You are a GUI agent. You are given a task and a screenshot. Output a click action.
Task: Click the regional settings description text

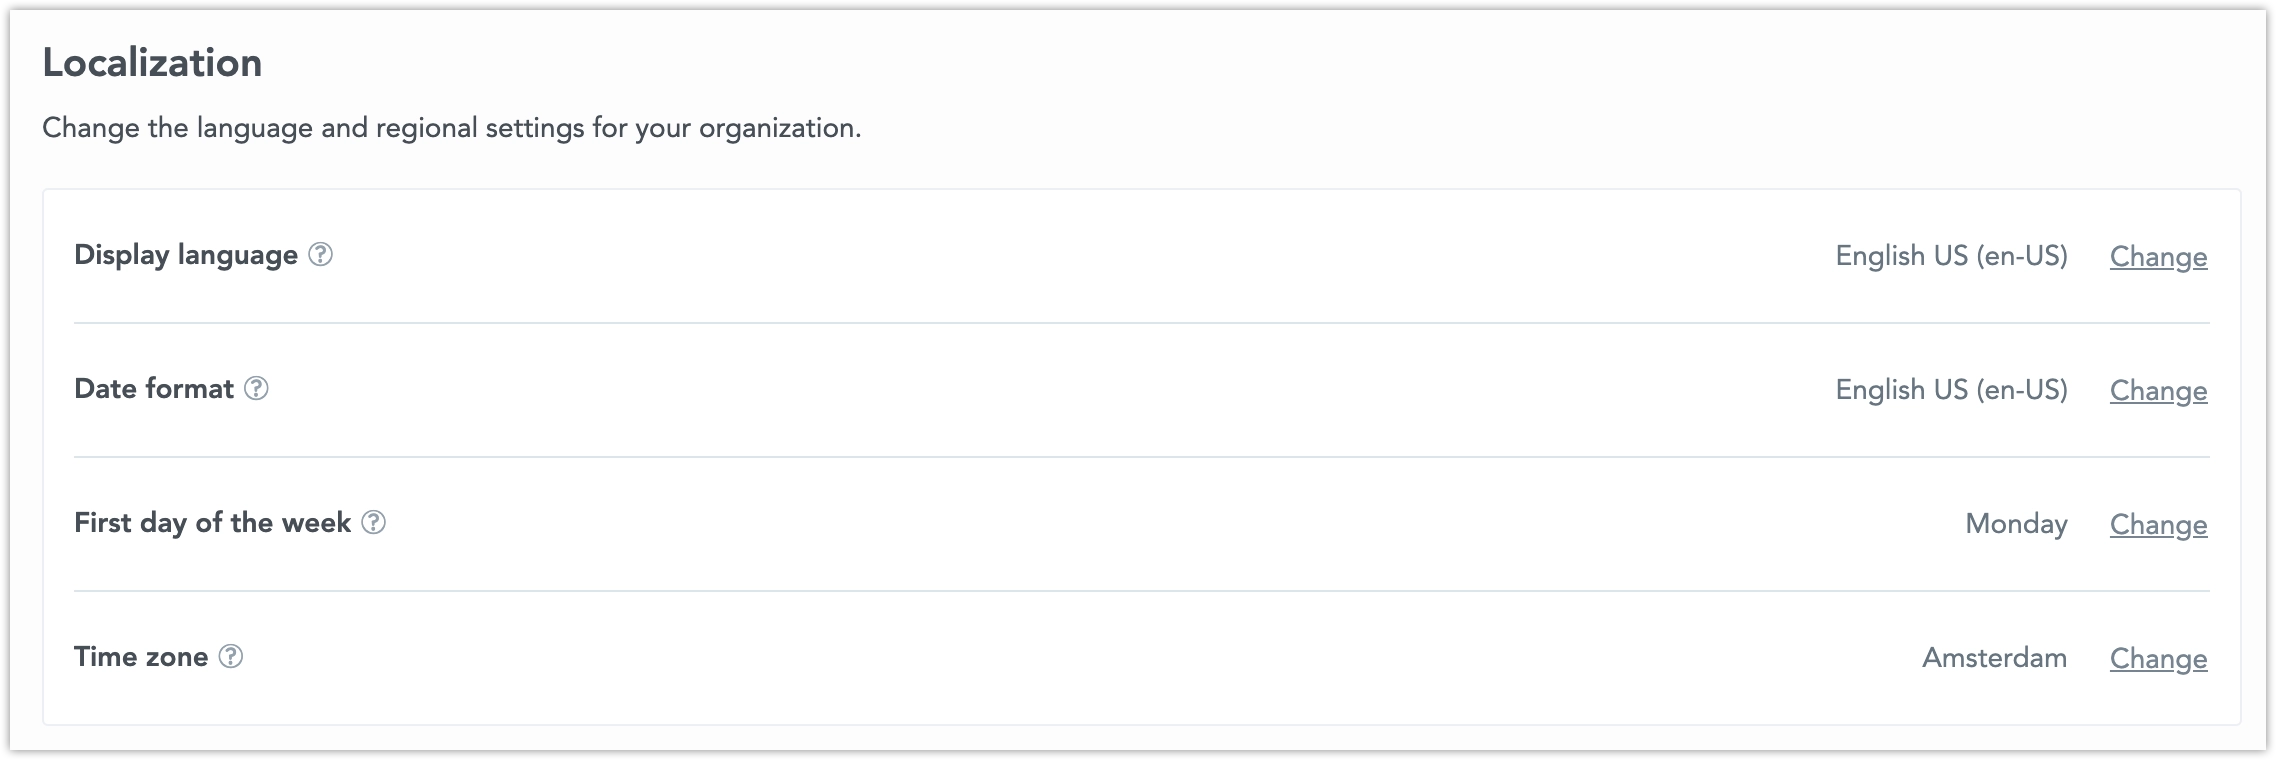tap(450, 126)
